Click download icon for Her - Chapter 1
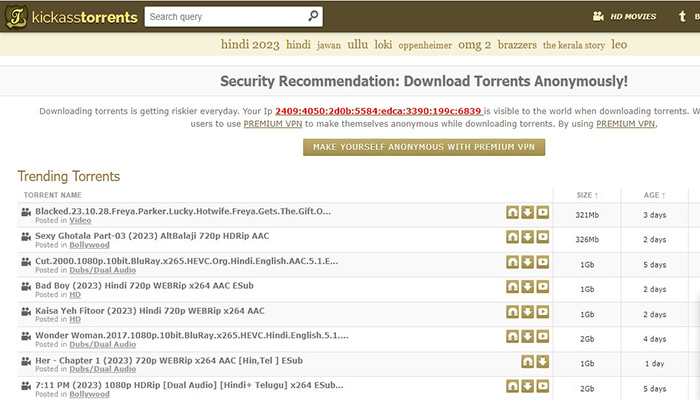 543,361
